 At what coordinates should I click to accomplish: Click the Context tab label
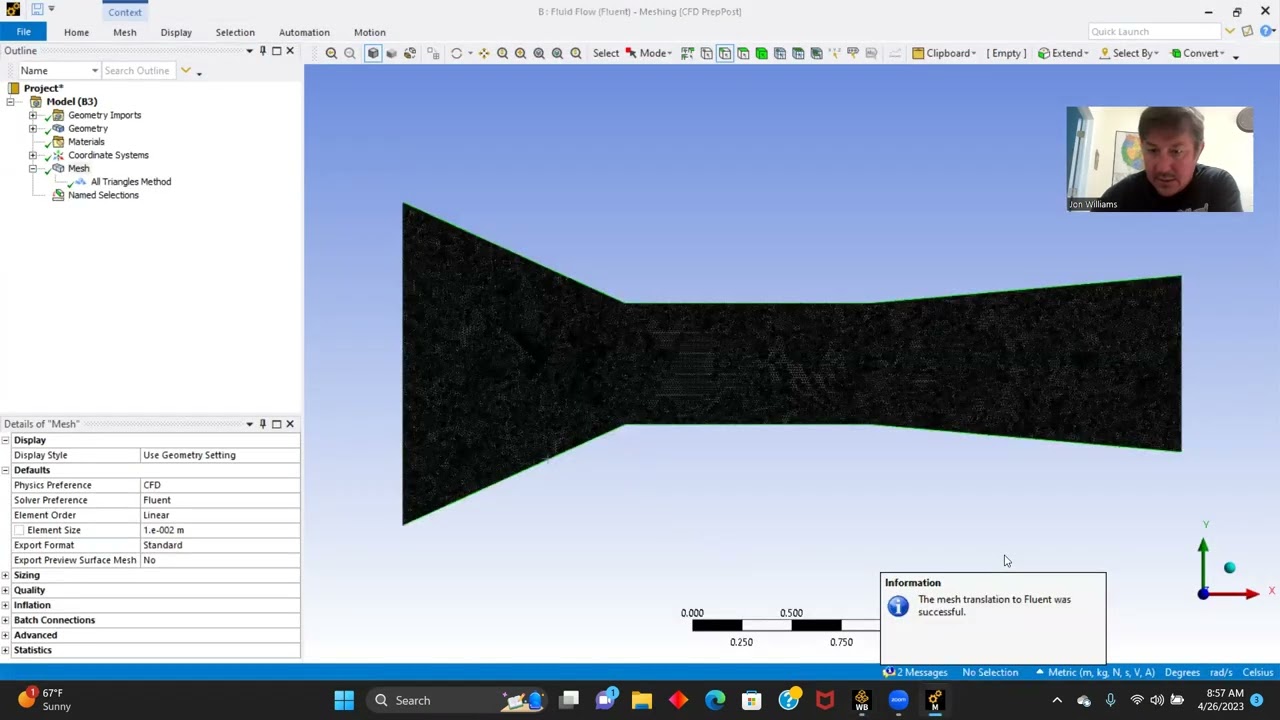(x=125, y=12)
